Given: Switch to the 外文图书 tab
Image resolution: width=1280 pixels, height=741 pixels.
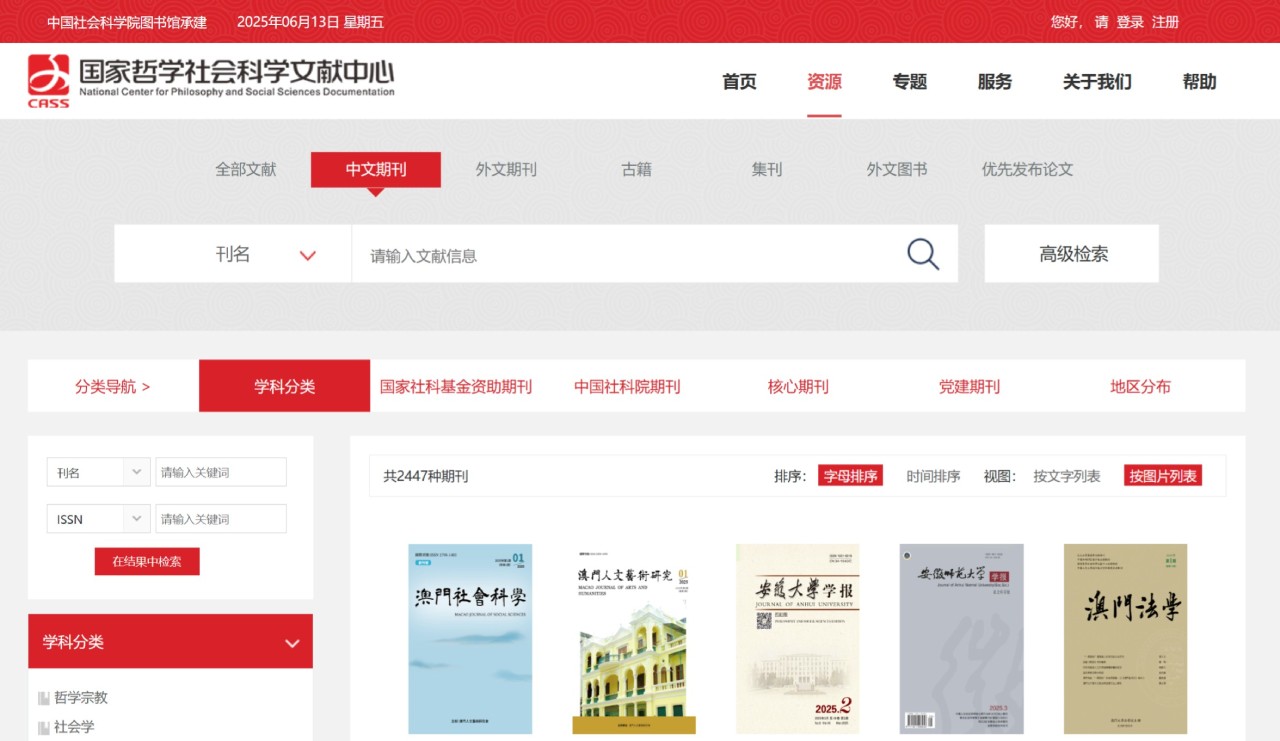Looking at the screenshot, I should [x=897, y=170].
